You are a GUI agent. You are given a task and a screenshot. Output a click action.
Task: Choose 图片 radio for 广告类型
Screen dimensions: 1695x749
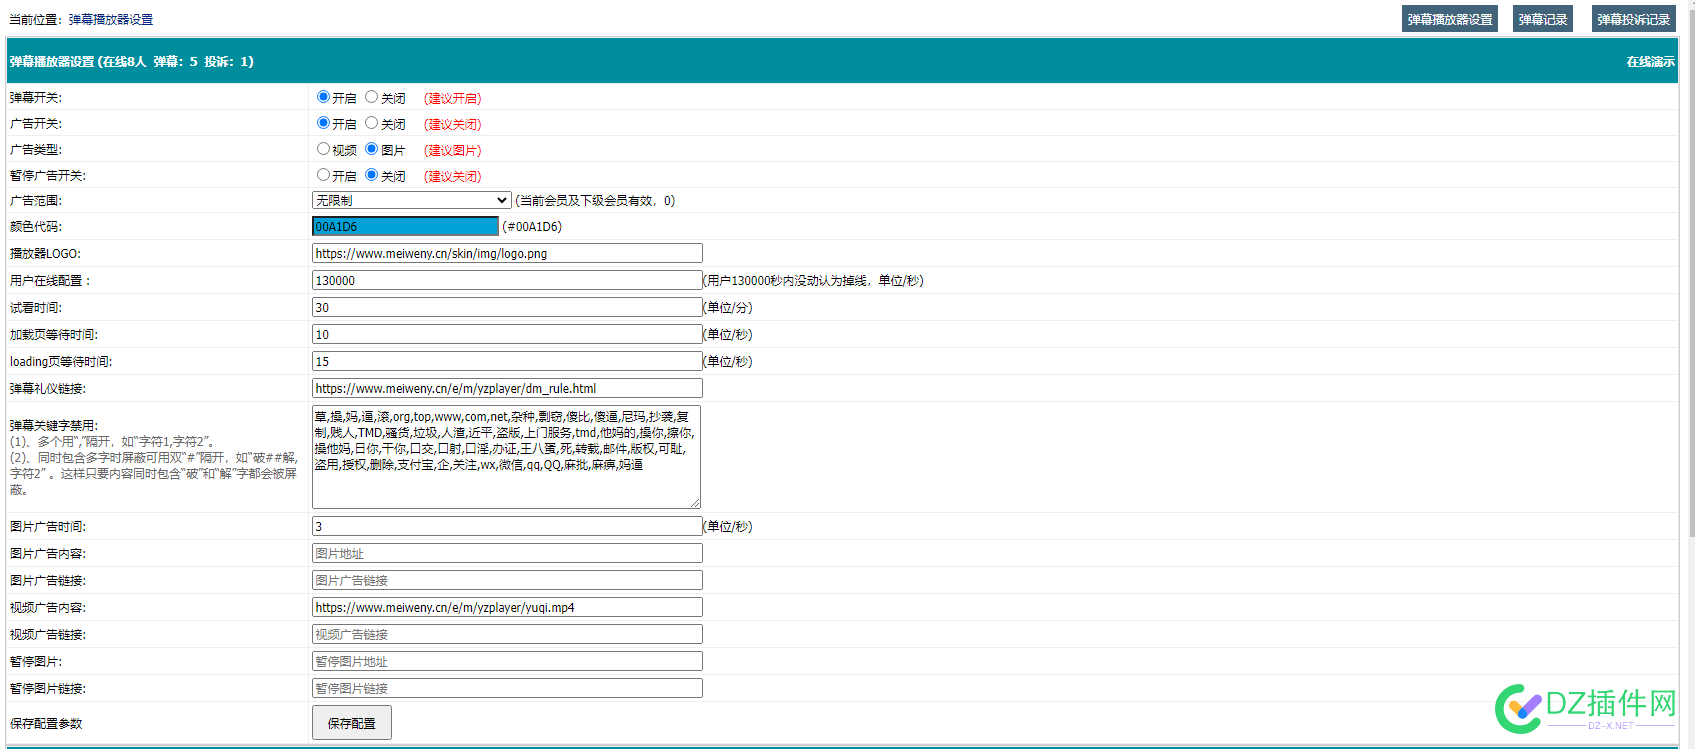click(371, 149)
